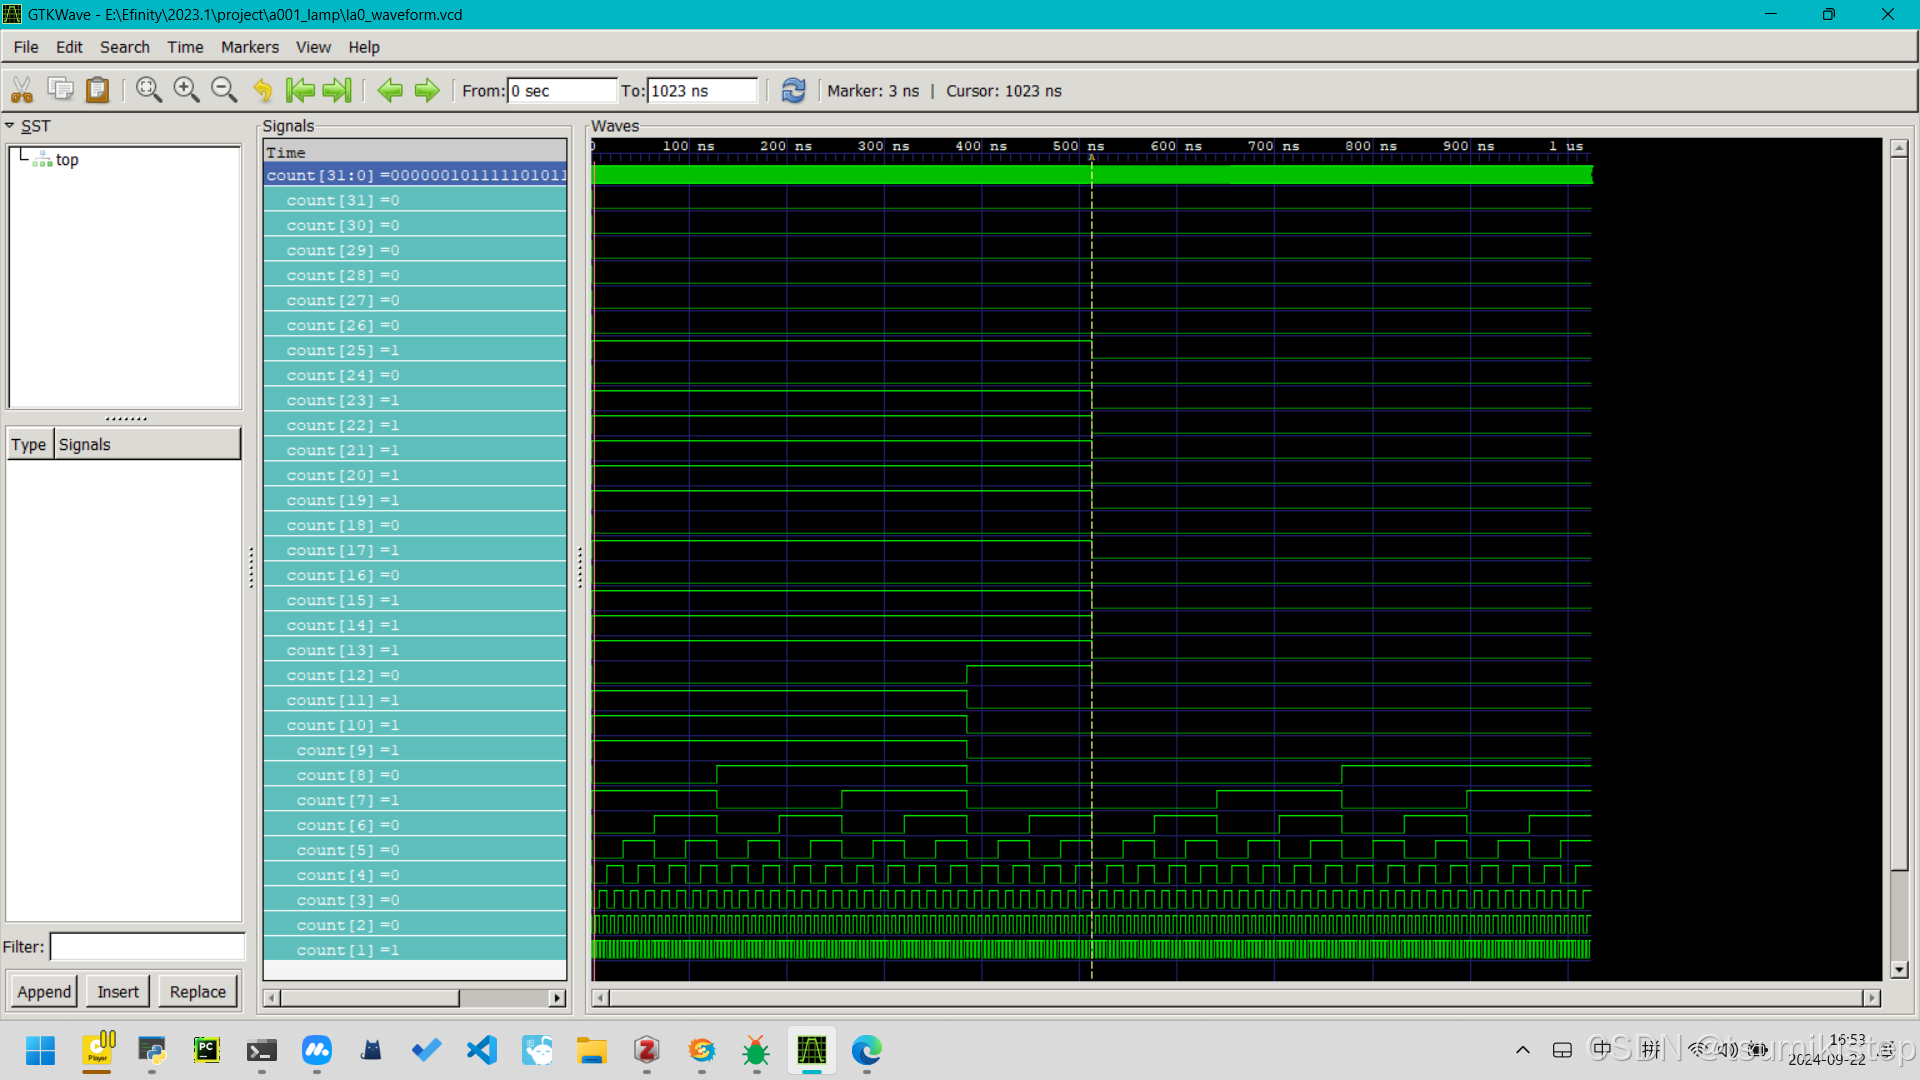The height and width of the screenshot is (1080, 1920).
Task: Jump to the start of the waveform
Action: pyautogui.click(x=300, y=90)
